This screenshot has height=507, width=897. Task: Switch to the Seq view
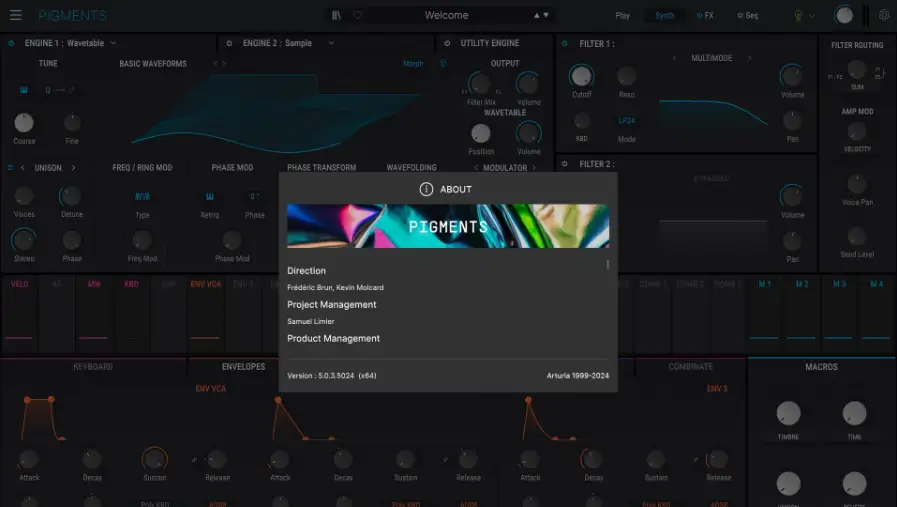pos(748,16)
